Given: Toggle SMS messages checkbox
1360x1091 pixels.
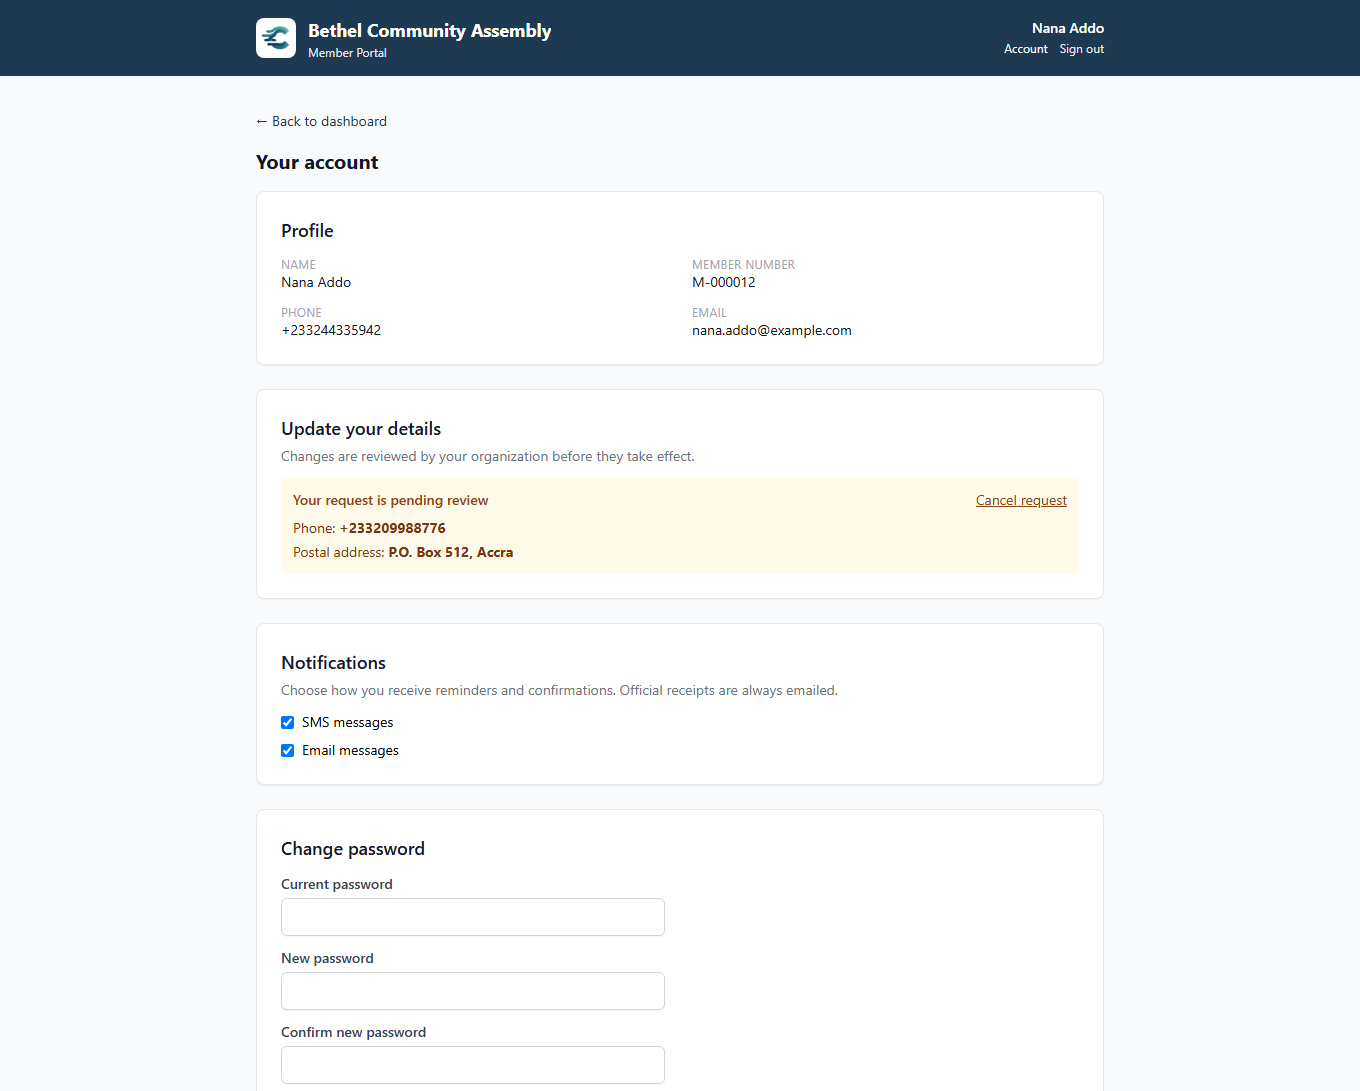Looking at the screenshot, I should [x=288, y=722].
